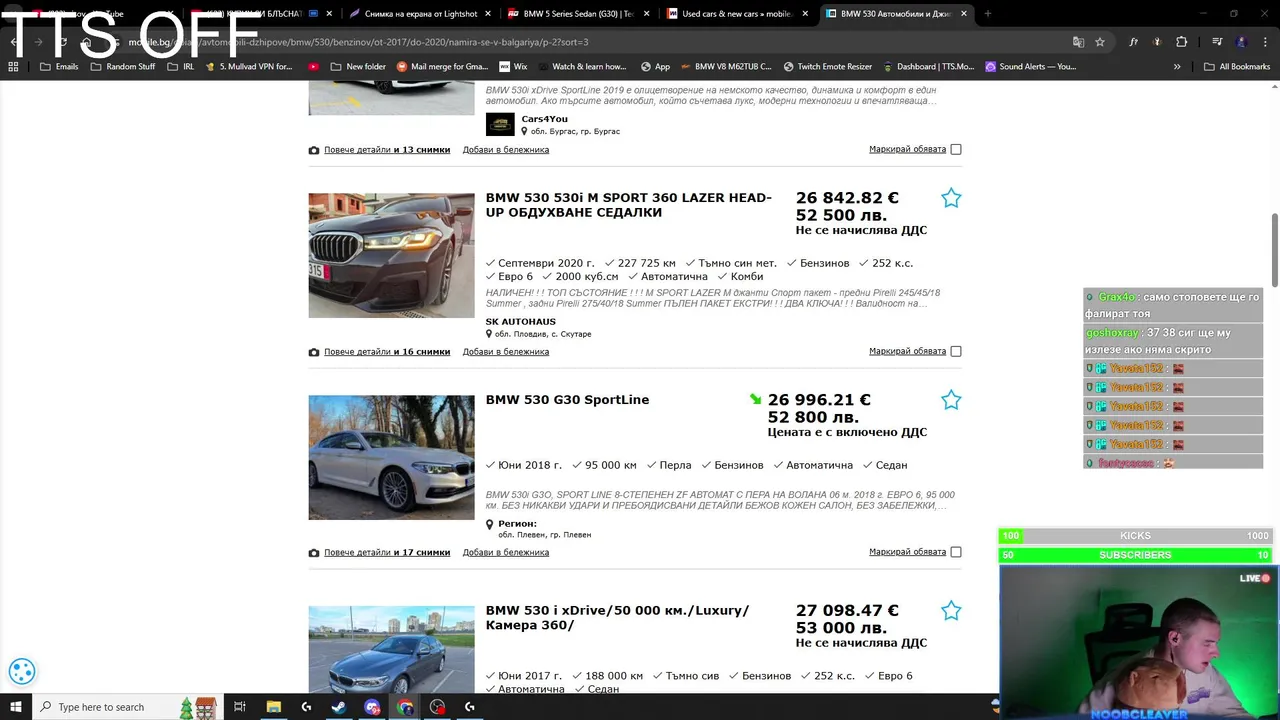Open the Twitch Emote Resizer bookmark
Image resolution: width=1280 pixels, height=720 pixels.
coord(827,67)
